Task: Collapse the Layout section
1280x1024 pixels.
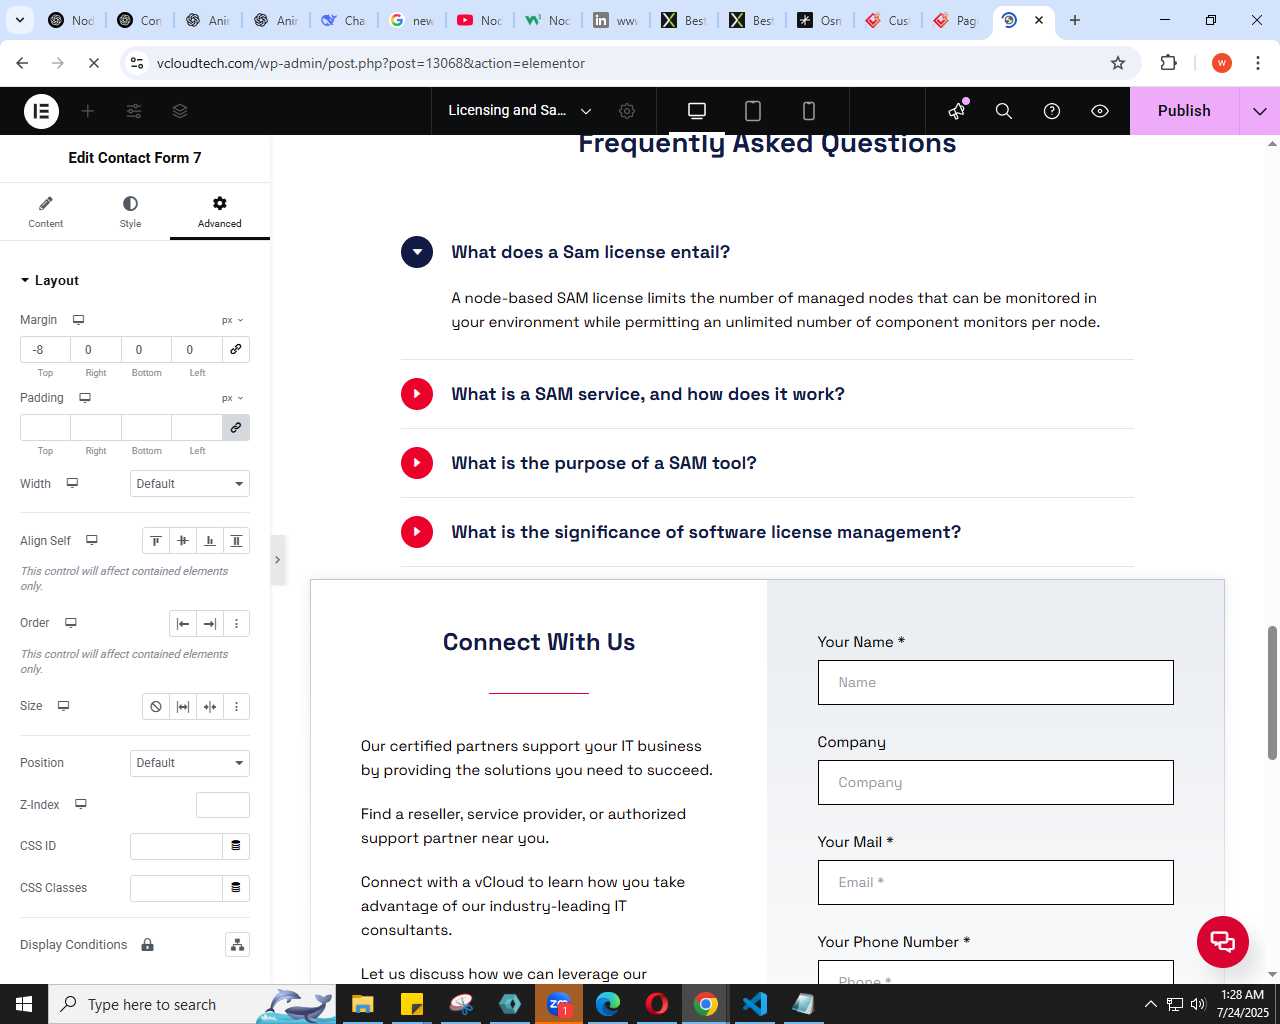Action: (50, 281)
